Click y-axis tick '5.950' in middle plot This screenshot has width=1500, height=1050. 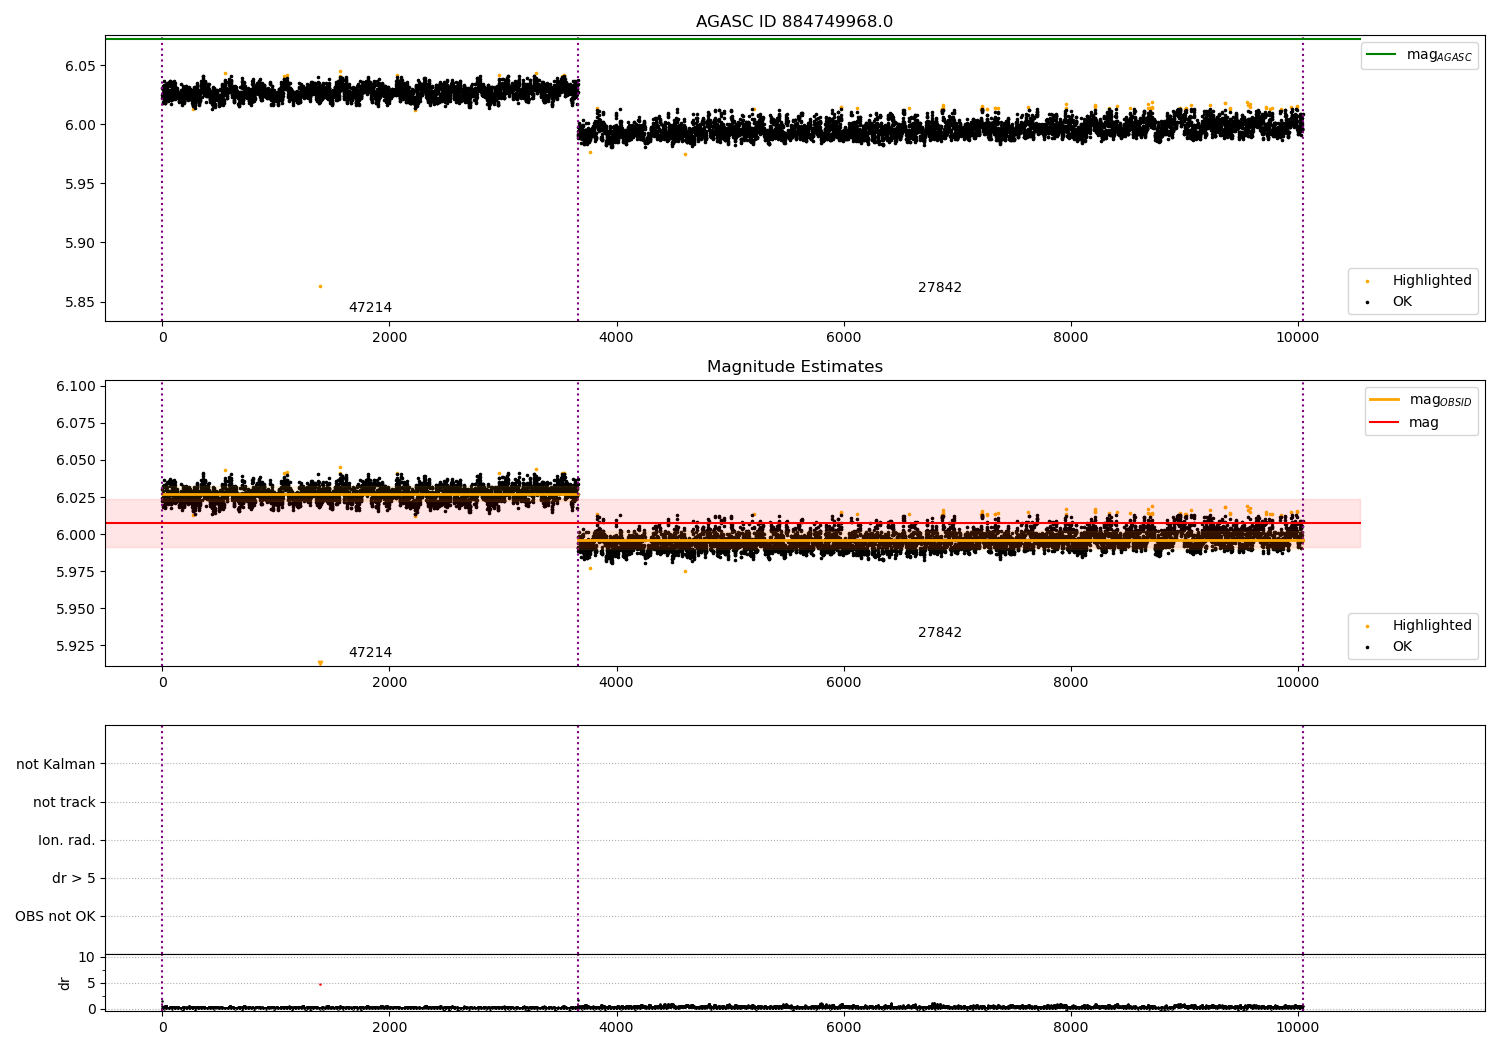pyautogui.click(x=76, y=609)
